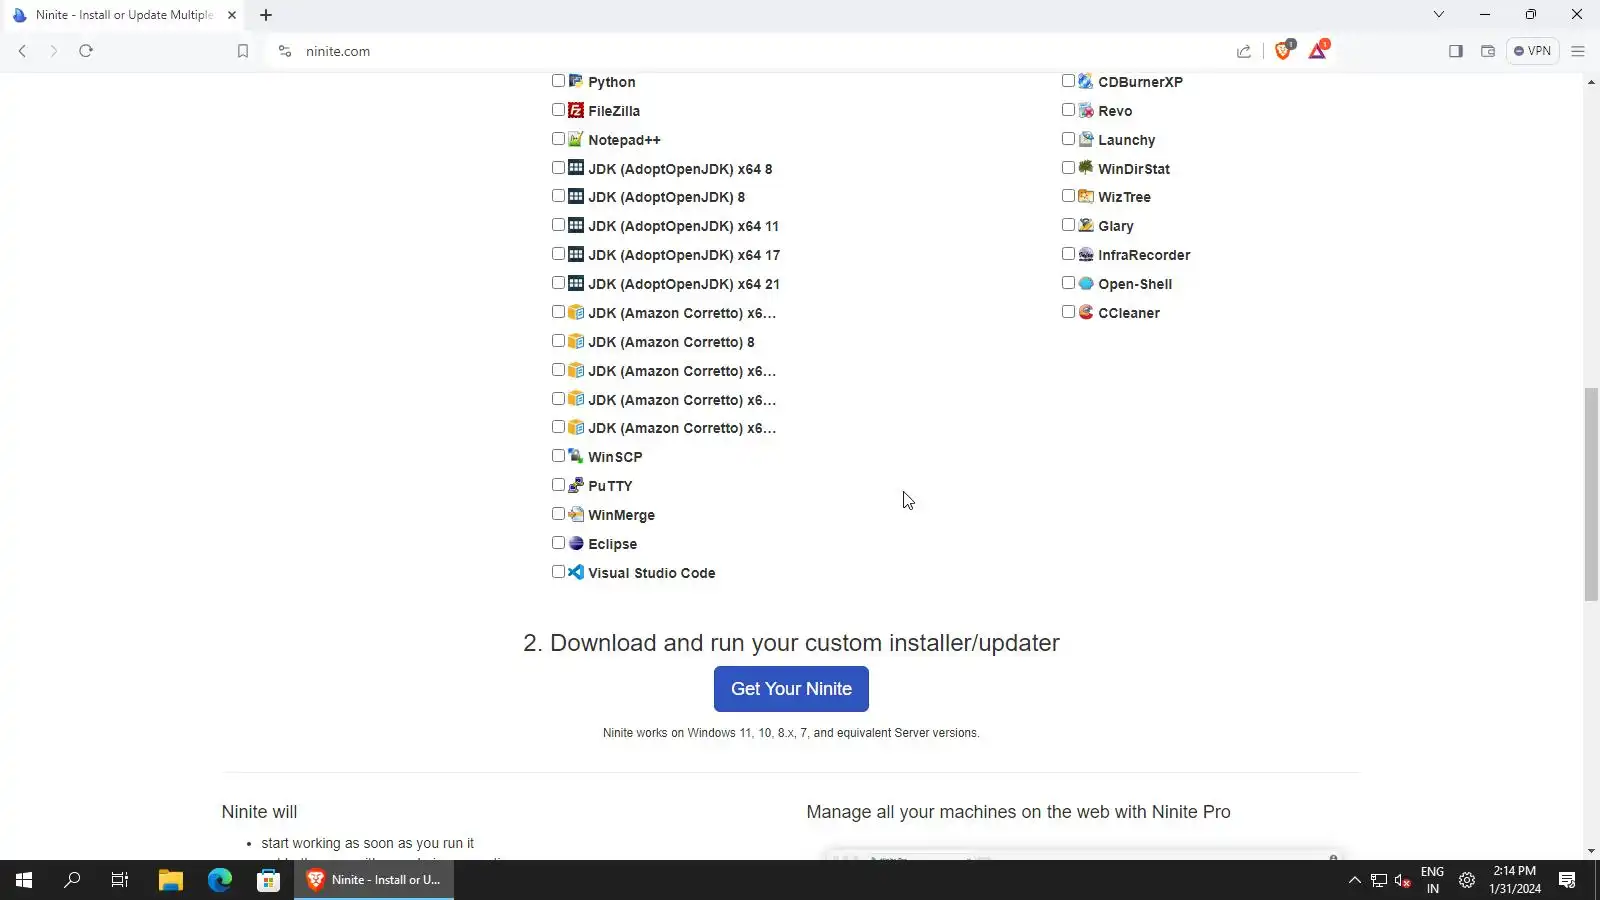Click the Open-Shell app icon
Screen dimensions: 1600x900
(x=1086, y=283)
